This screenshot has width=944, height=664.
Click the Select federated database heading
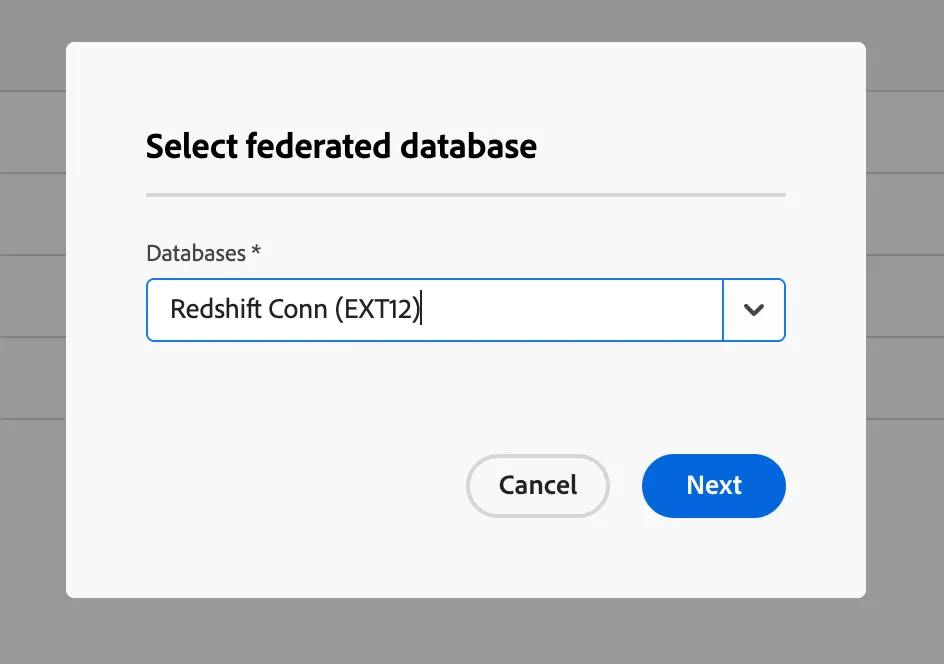(341, 146)
